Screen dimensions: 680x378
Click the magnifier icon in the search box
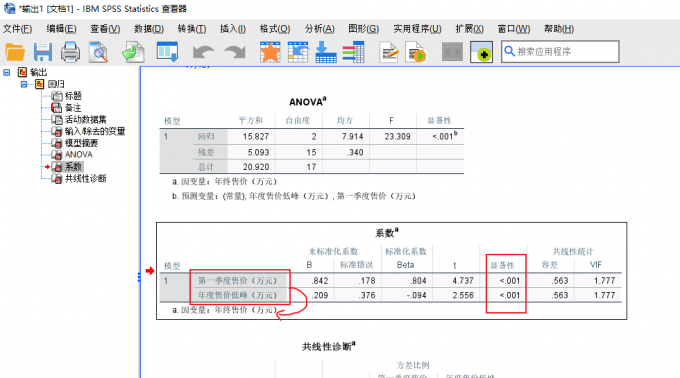(510, 52)
